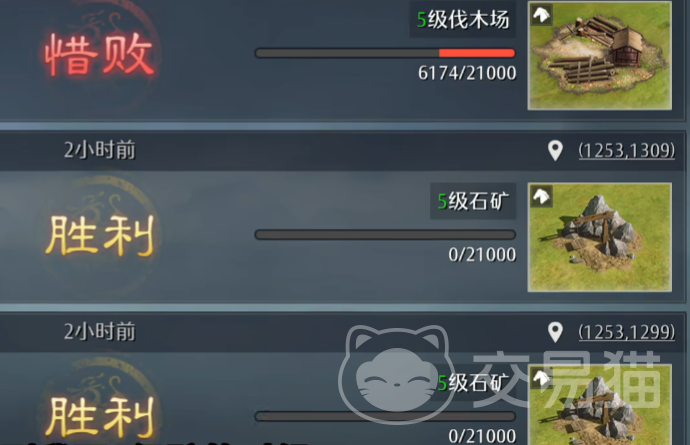
Task: Click horse icon on bottom stone mine thumbnail
Action: coord(541,378)
